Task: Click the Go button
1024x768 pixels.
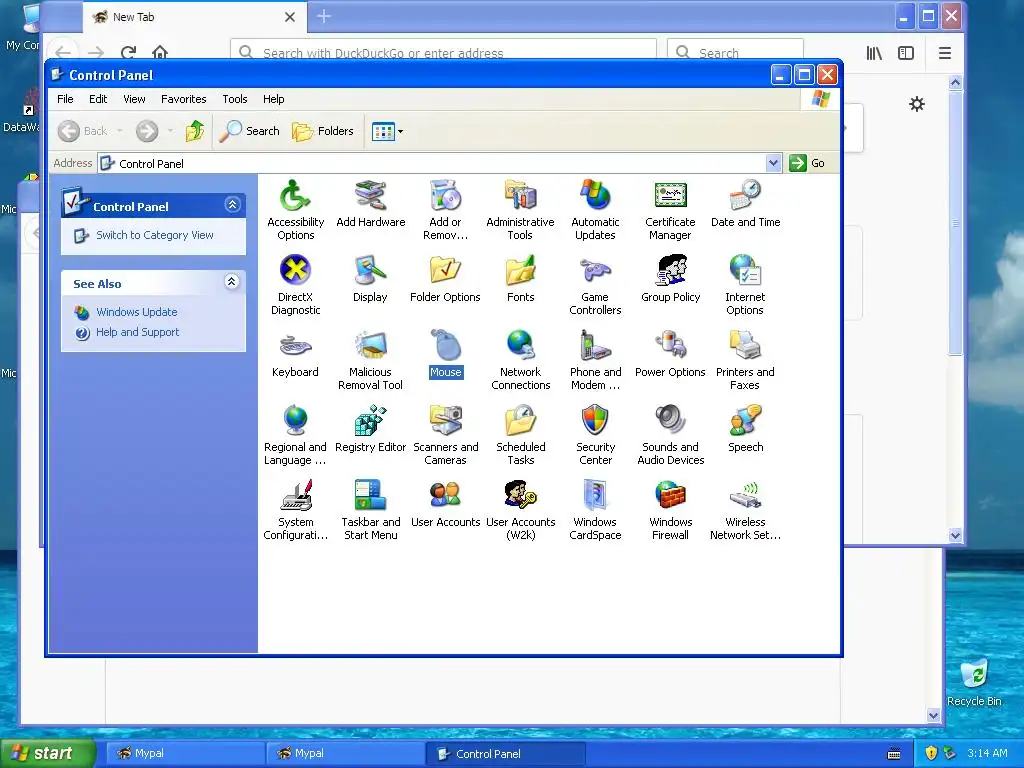Action: coord(807,163)
